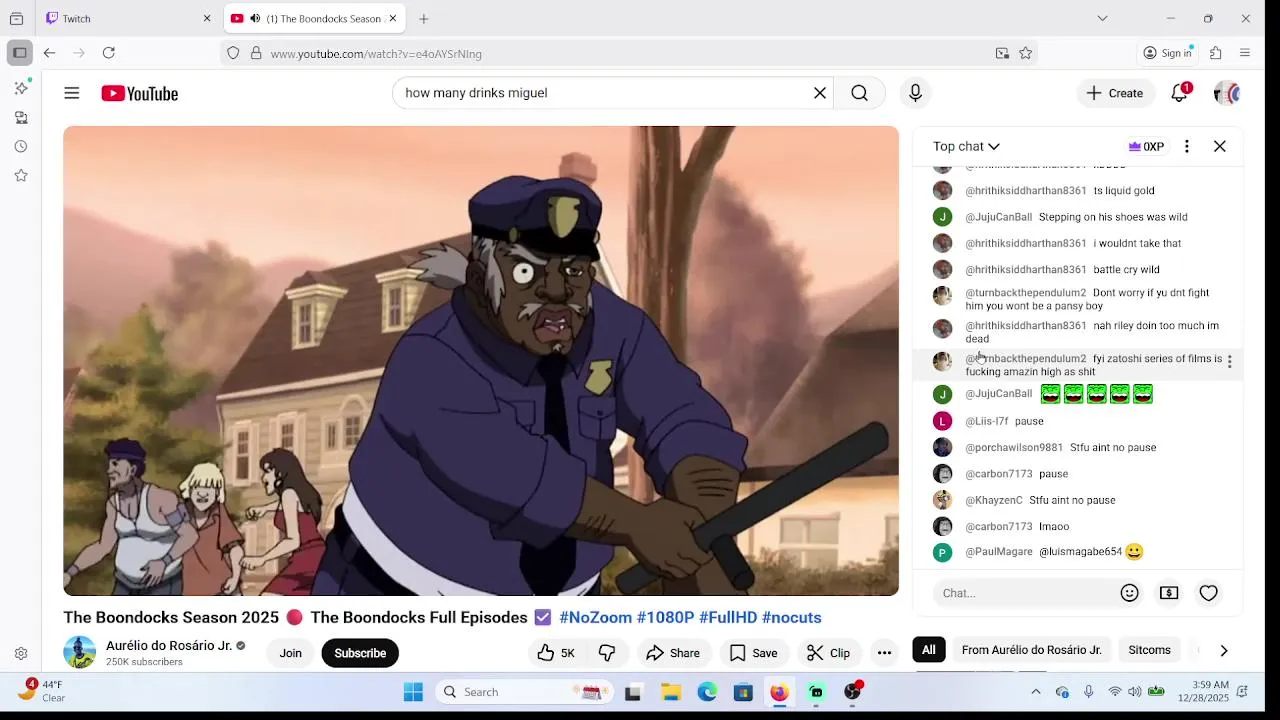Close the live chat panel
This screenshot has height=720, width=1280.
click(1219, 147)
